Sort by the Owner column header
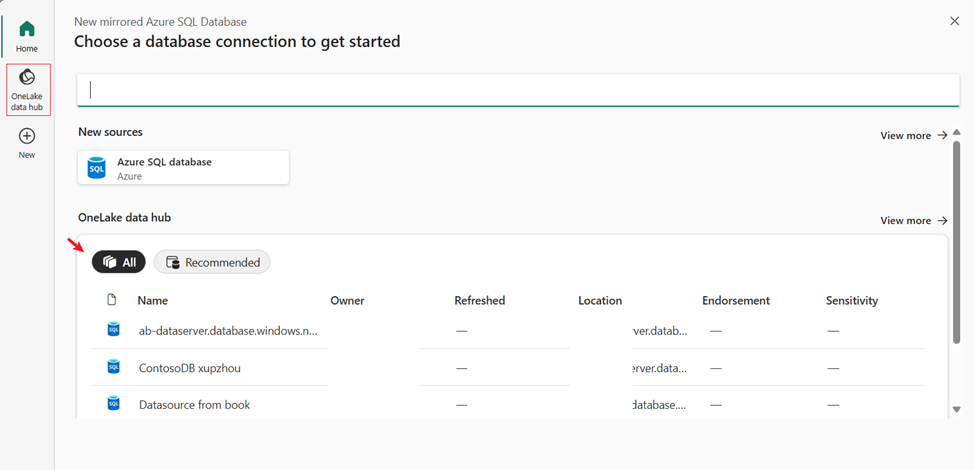The width and height of the screenshot is (975, 470). click(x=348, y=301)
